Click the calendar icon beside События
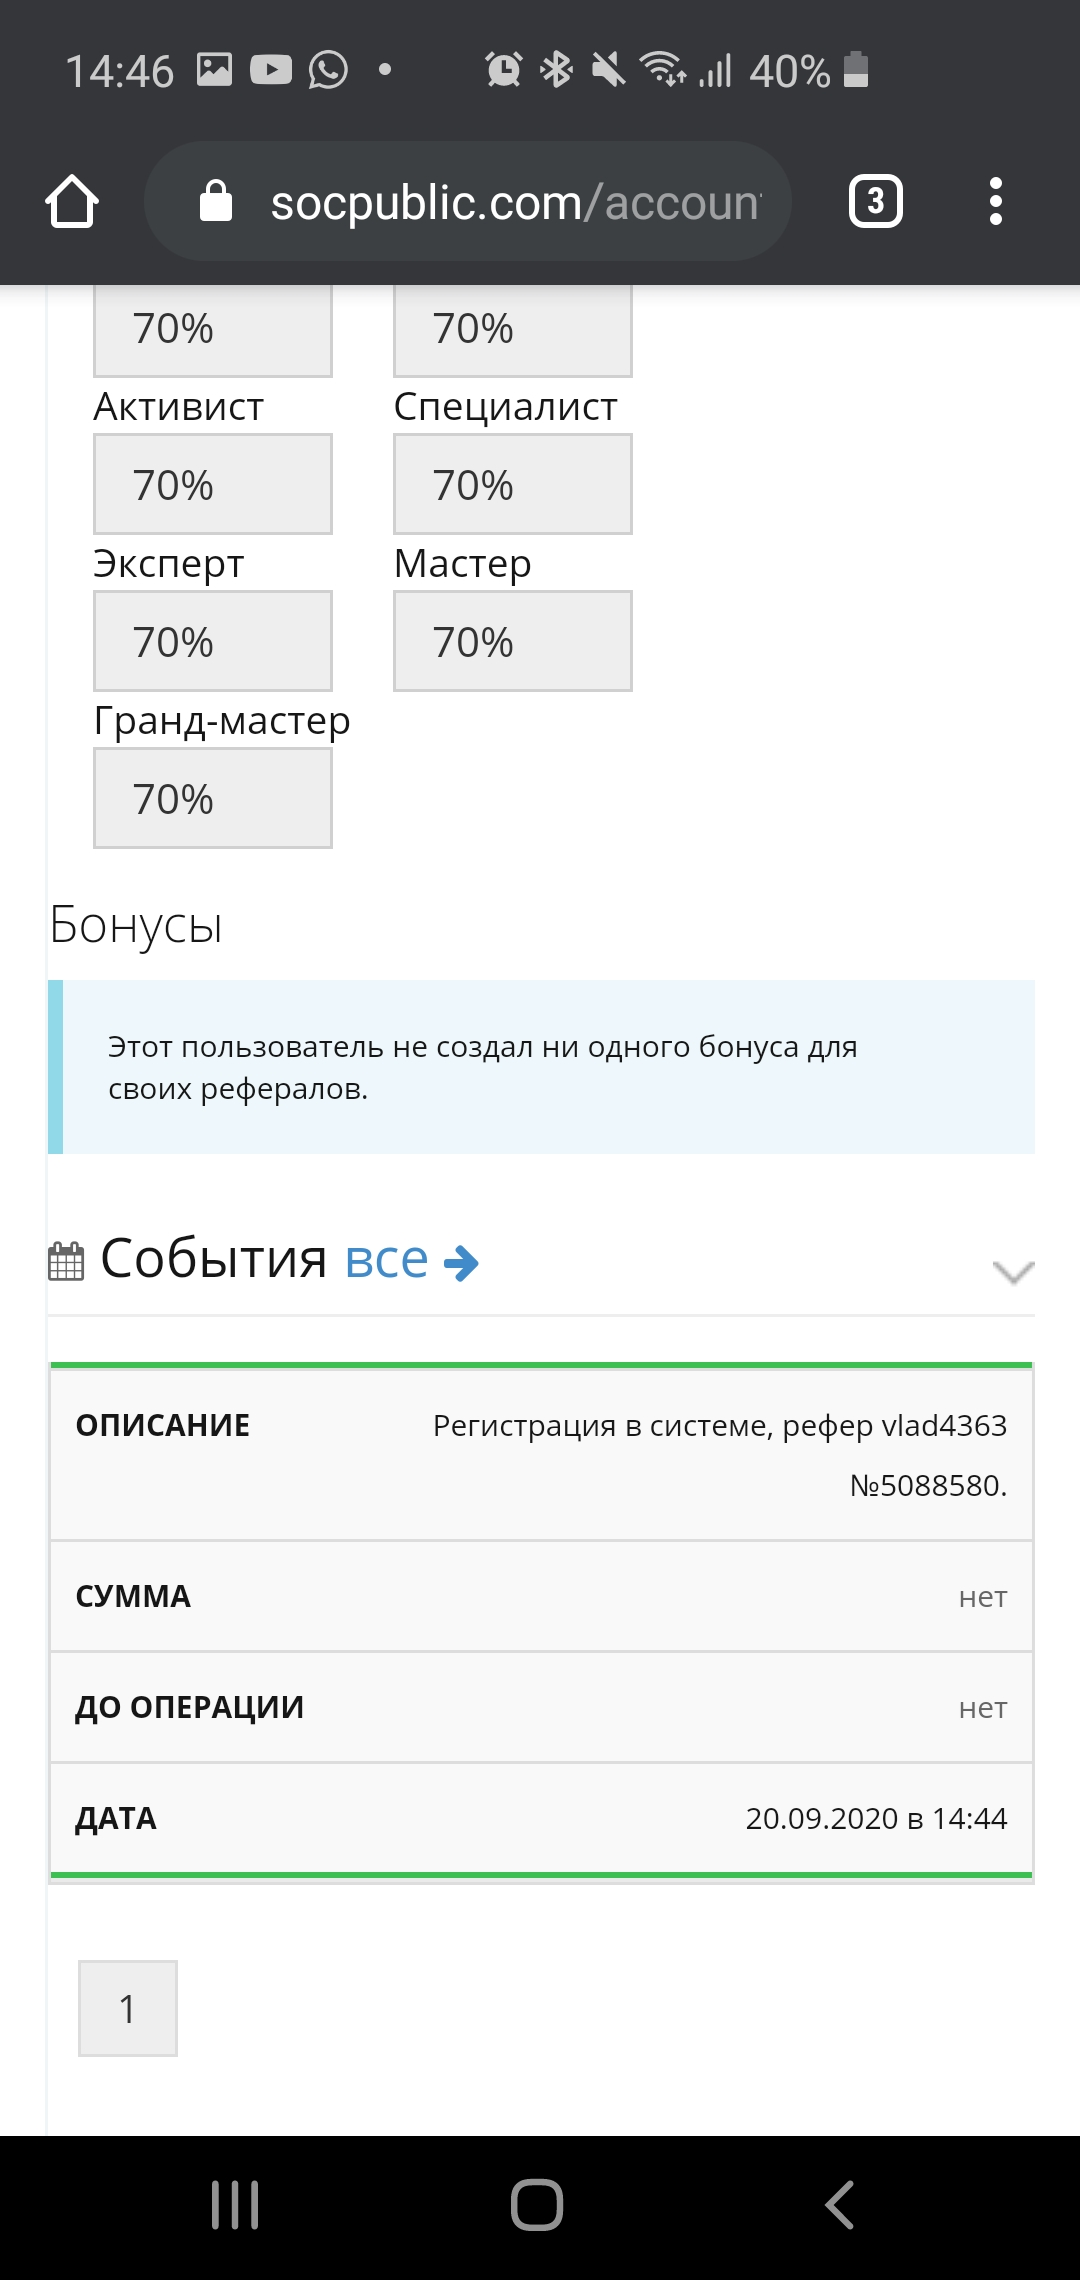The height and width of the screenshot is (2280, 1080). (66, 1261)
